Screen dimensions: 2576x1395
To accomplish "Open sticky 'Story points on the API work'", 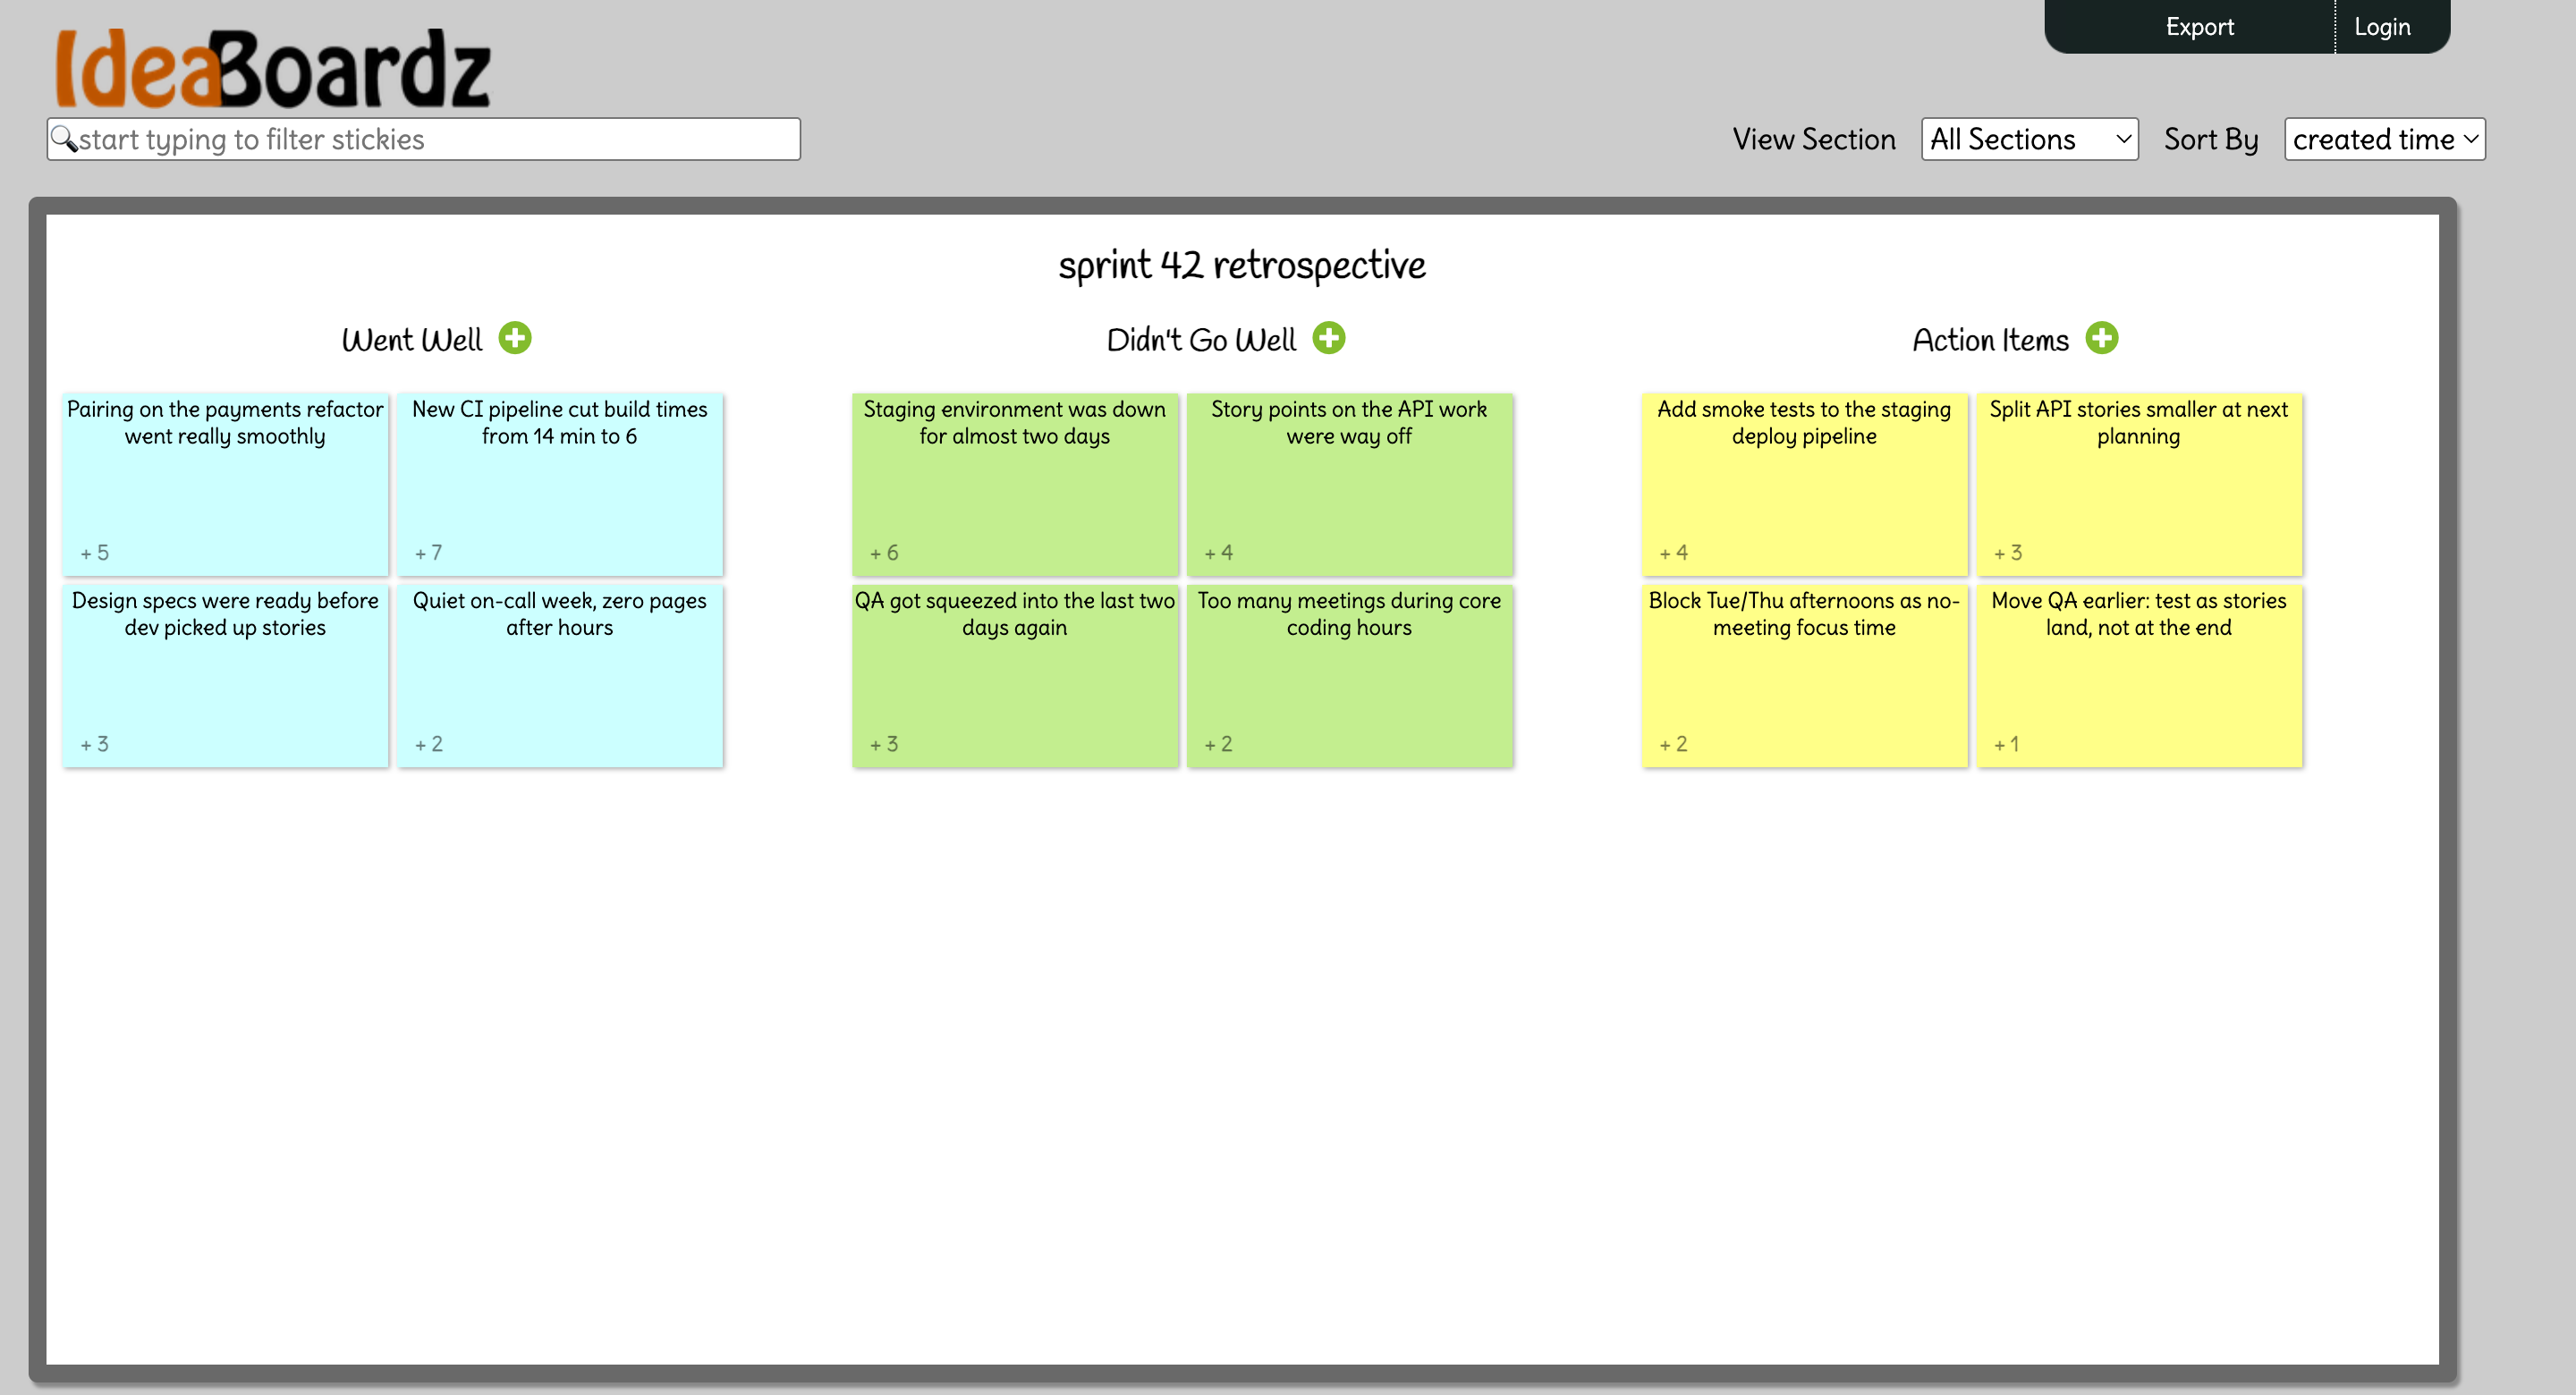I will pyautogui.click(x=1350, y=484).
